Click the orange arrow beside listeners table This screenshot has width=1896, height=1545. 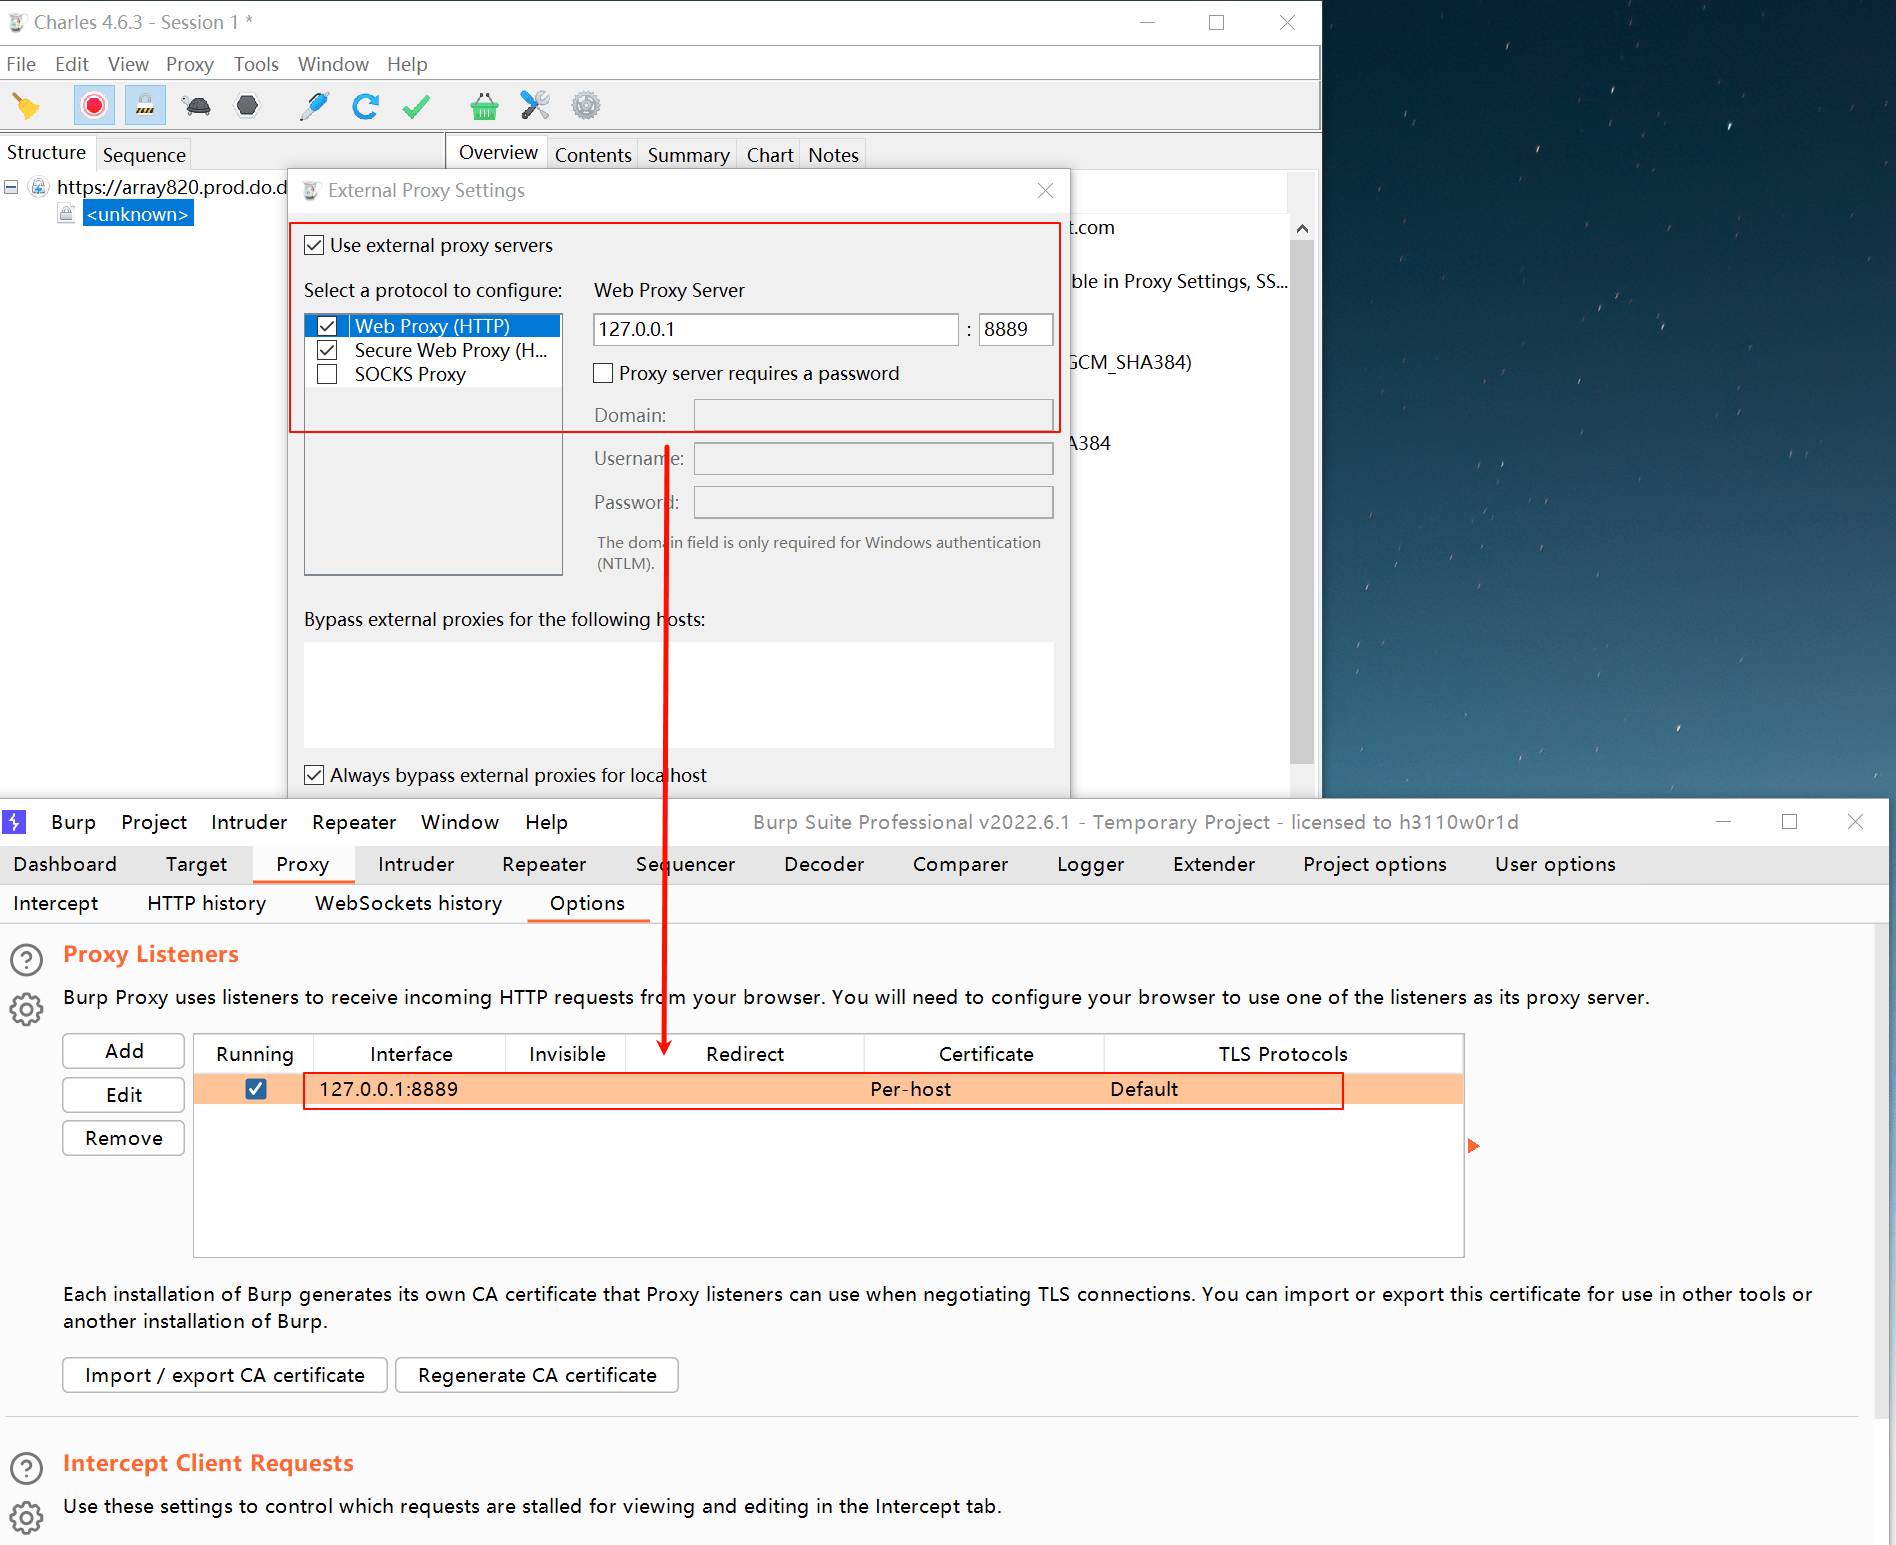click(1473, 1146)
